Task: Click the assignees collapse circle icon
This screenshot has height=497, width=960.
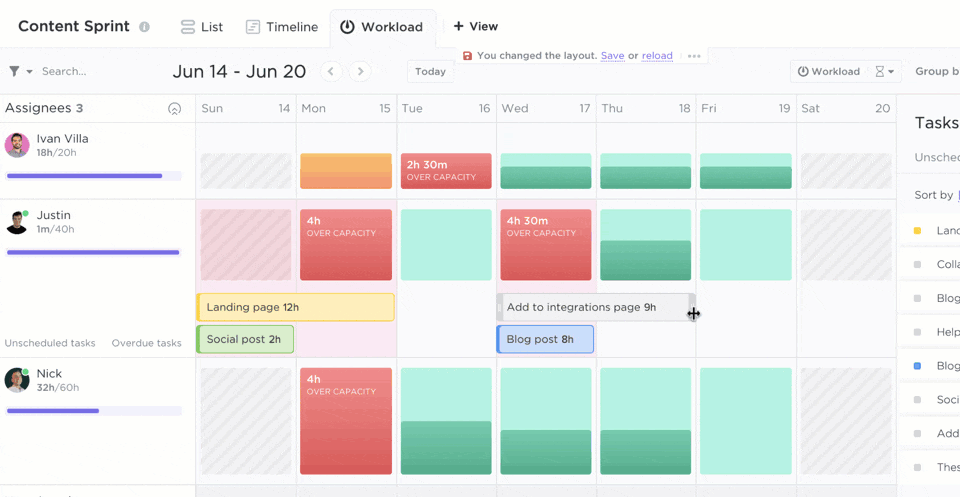Action: tap(175, 108)
